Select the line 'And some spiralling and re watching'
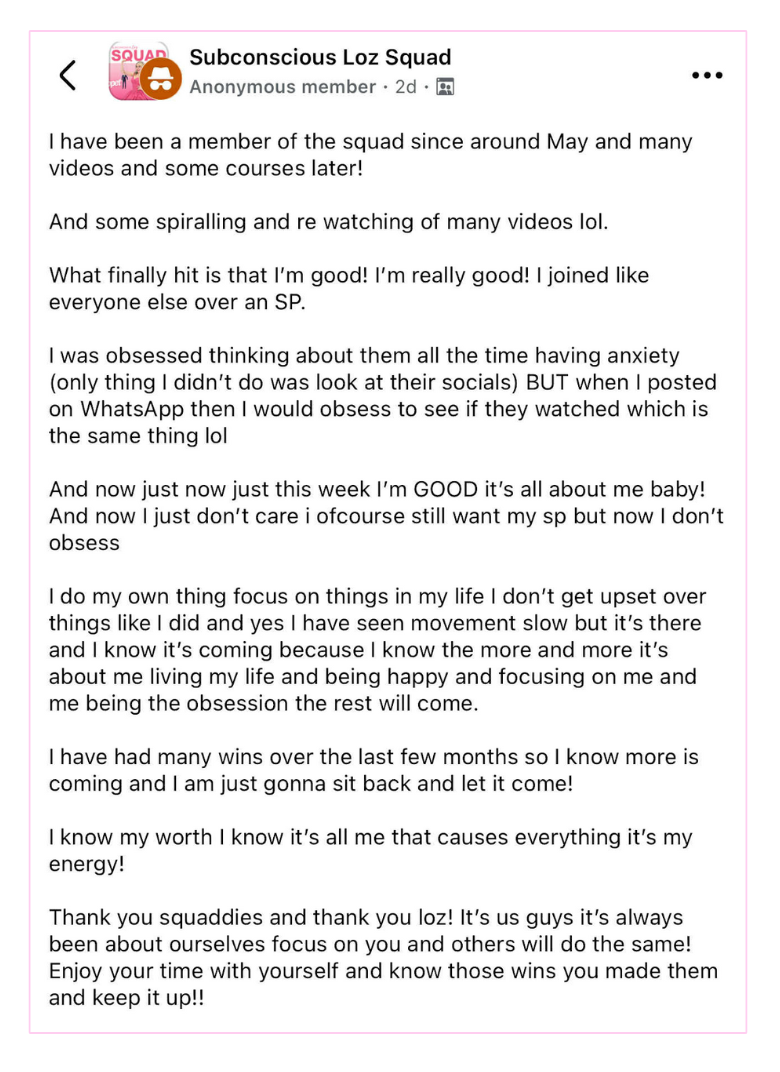 [328, 222]
